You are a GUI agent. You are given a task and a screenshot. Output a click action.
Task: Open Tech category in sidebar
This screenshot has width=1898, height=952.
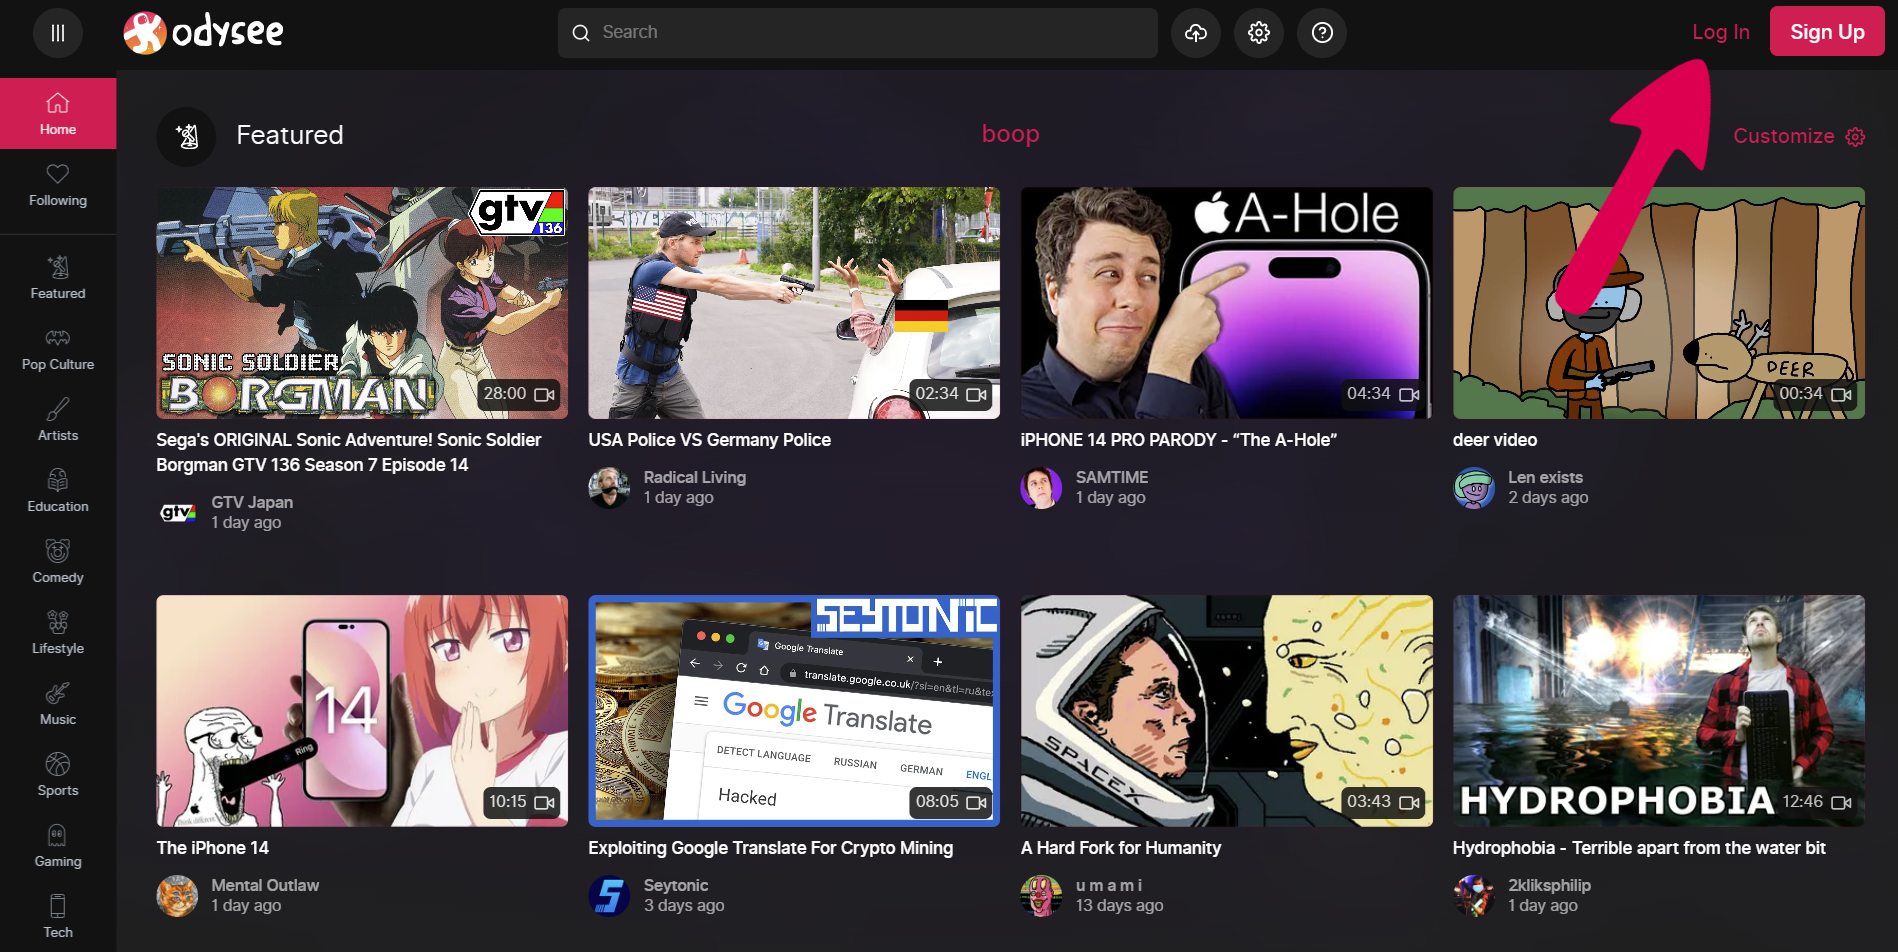(58, 917)
